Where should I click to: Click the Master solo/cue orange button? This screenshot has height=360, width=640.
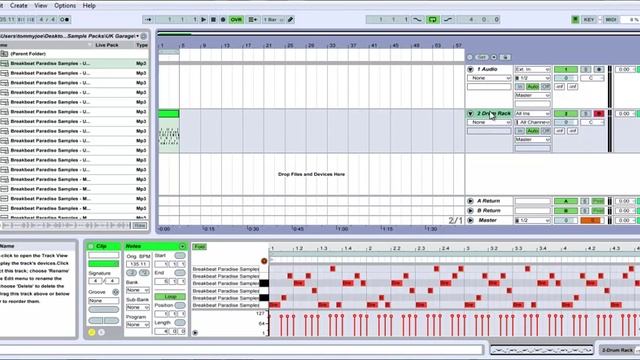click(592, 220)
